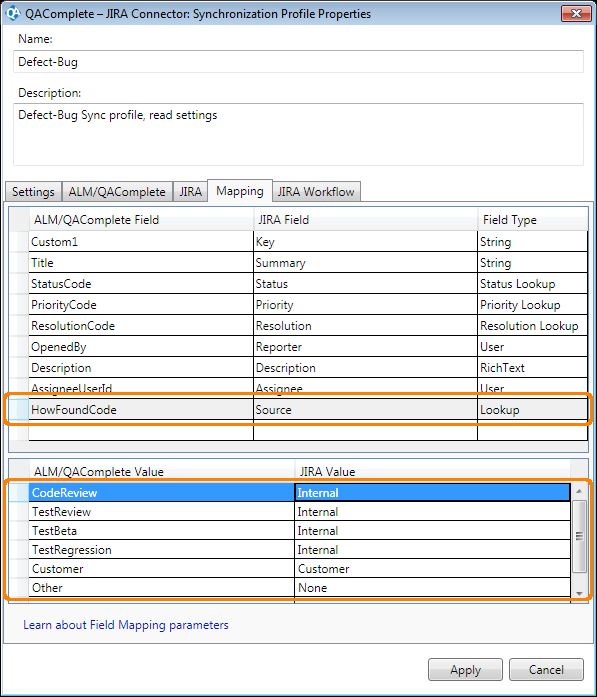The height and width of the screenshot is (697, 597).
Task: Select the HowFoundCode field cell
Action: pos(141,409)
